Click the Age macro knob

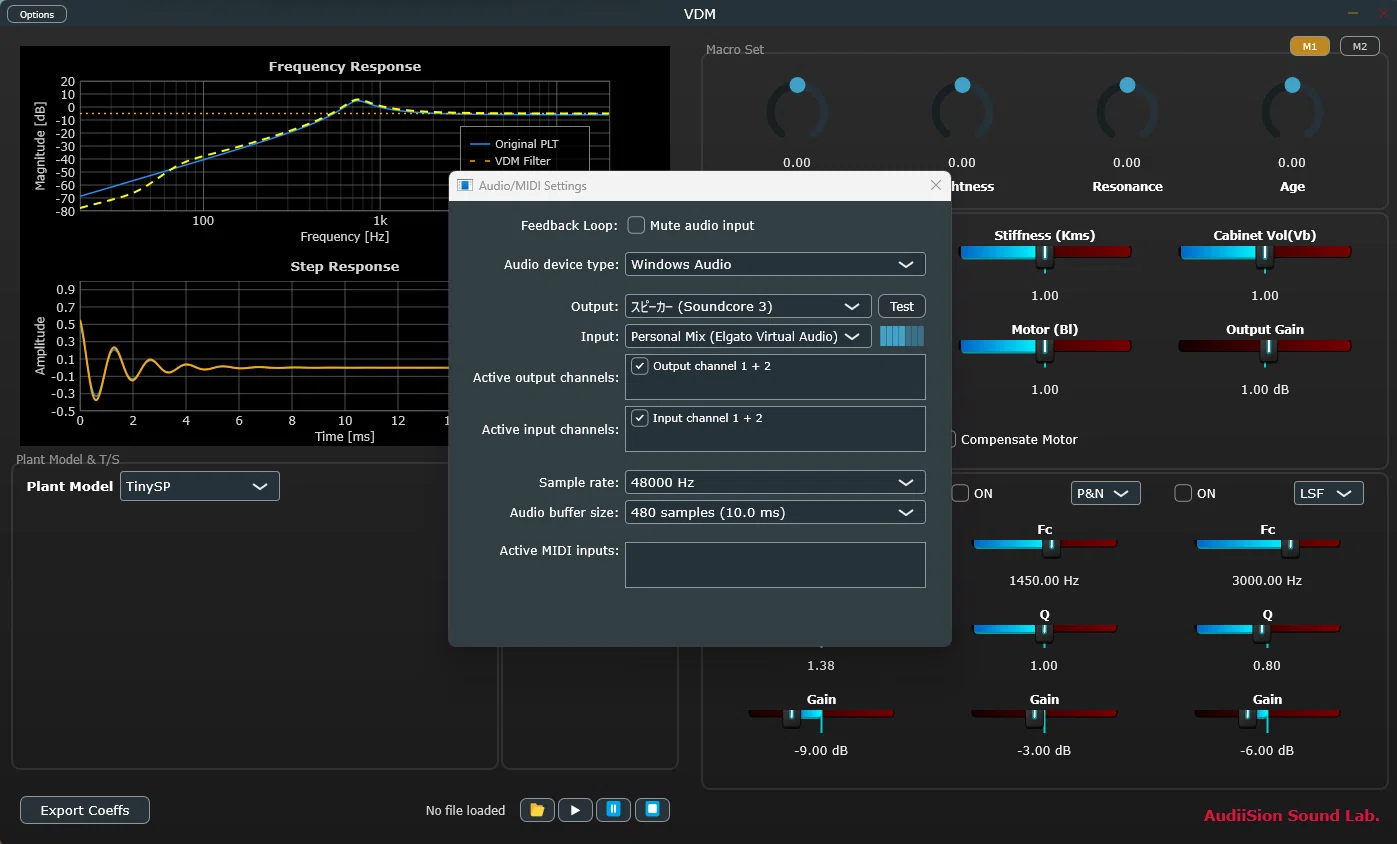pos(1292,108)
